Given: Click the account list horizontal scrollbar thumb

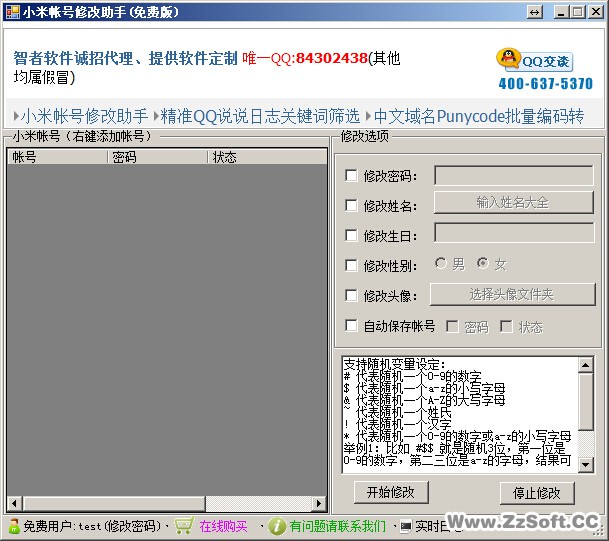Looking at the screenshot, I should 114,503.
